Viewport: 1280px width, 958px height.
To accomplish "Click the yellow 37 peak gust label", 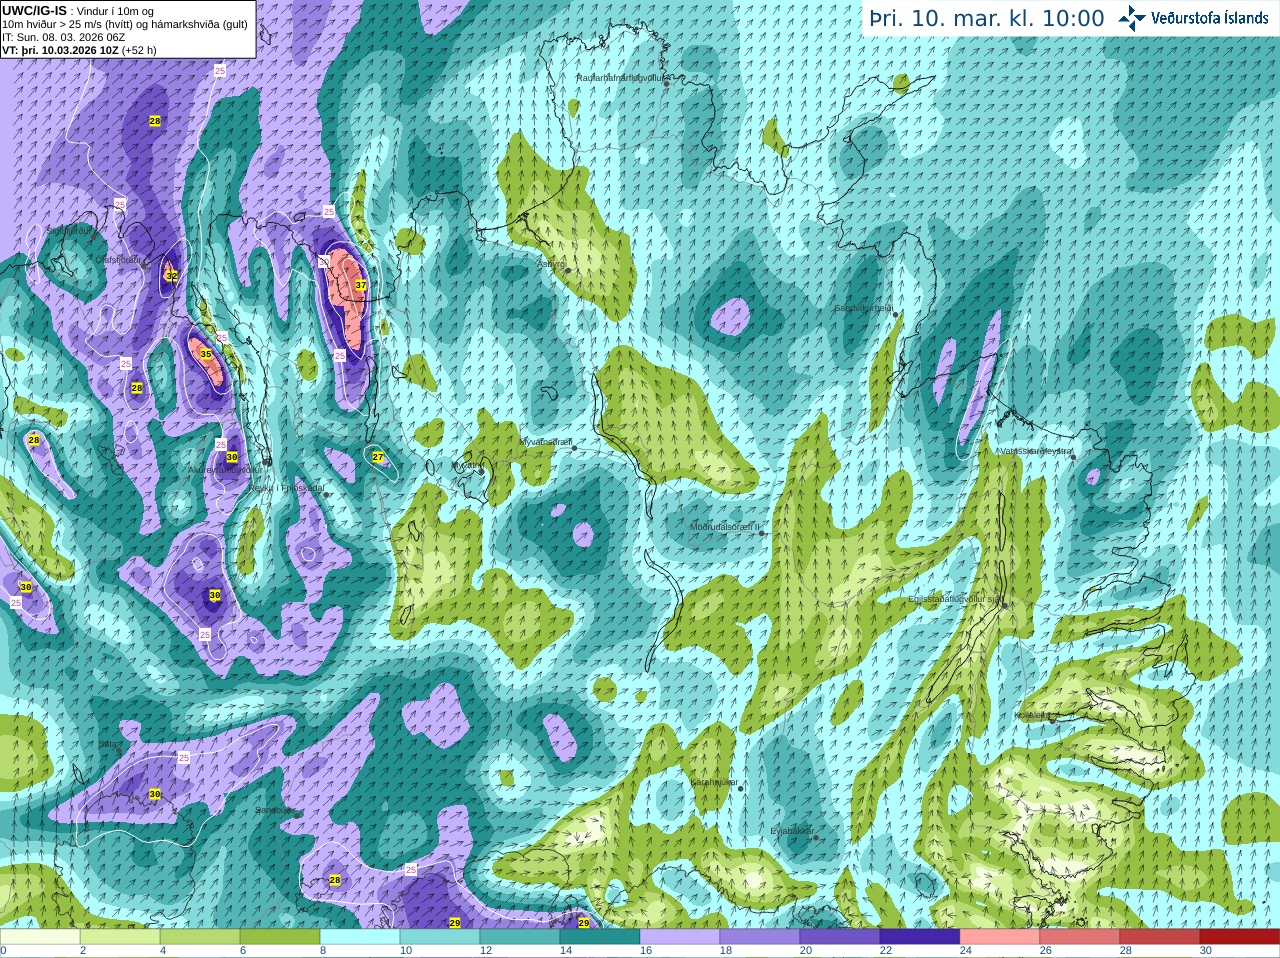I will tap(361, 285).
